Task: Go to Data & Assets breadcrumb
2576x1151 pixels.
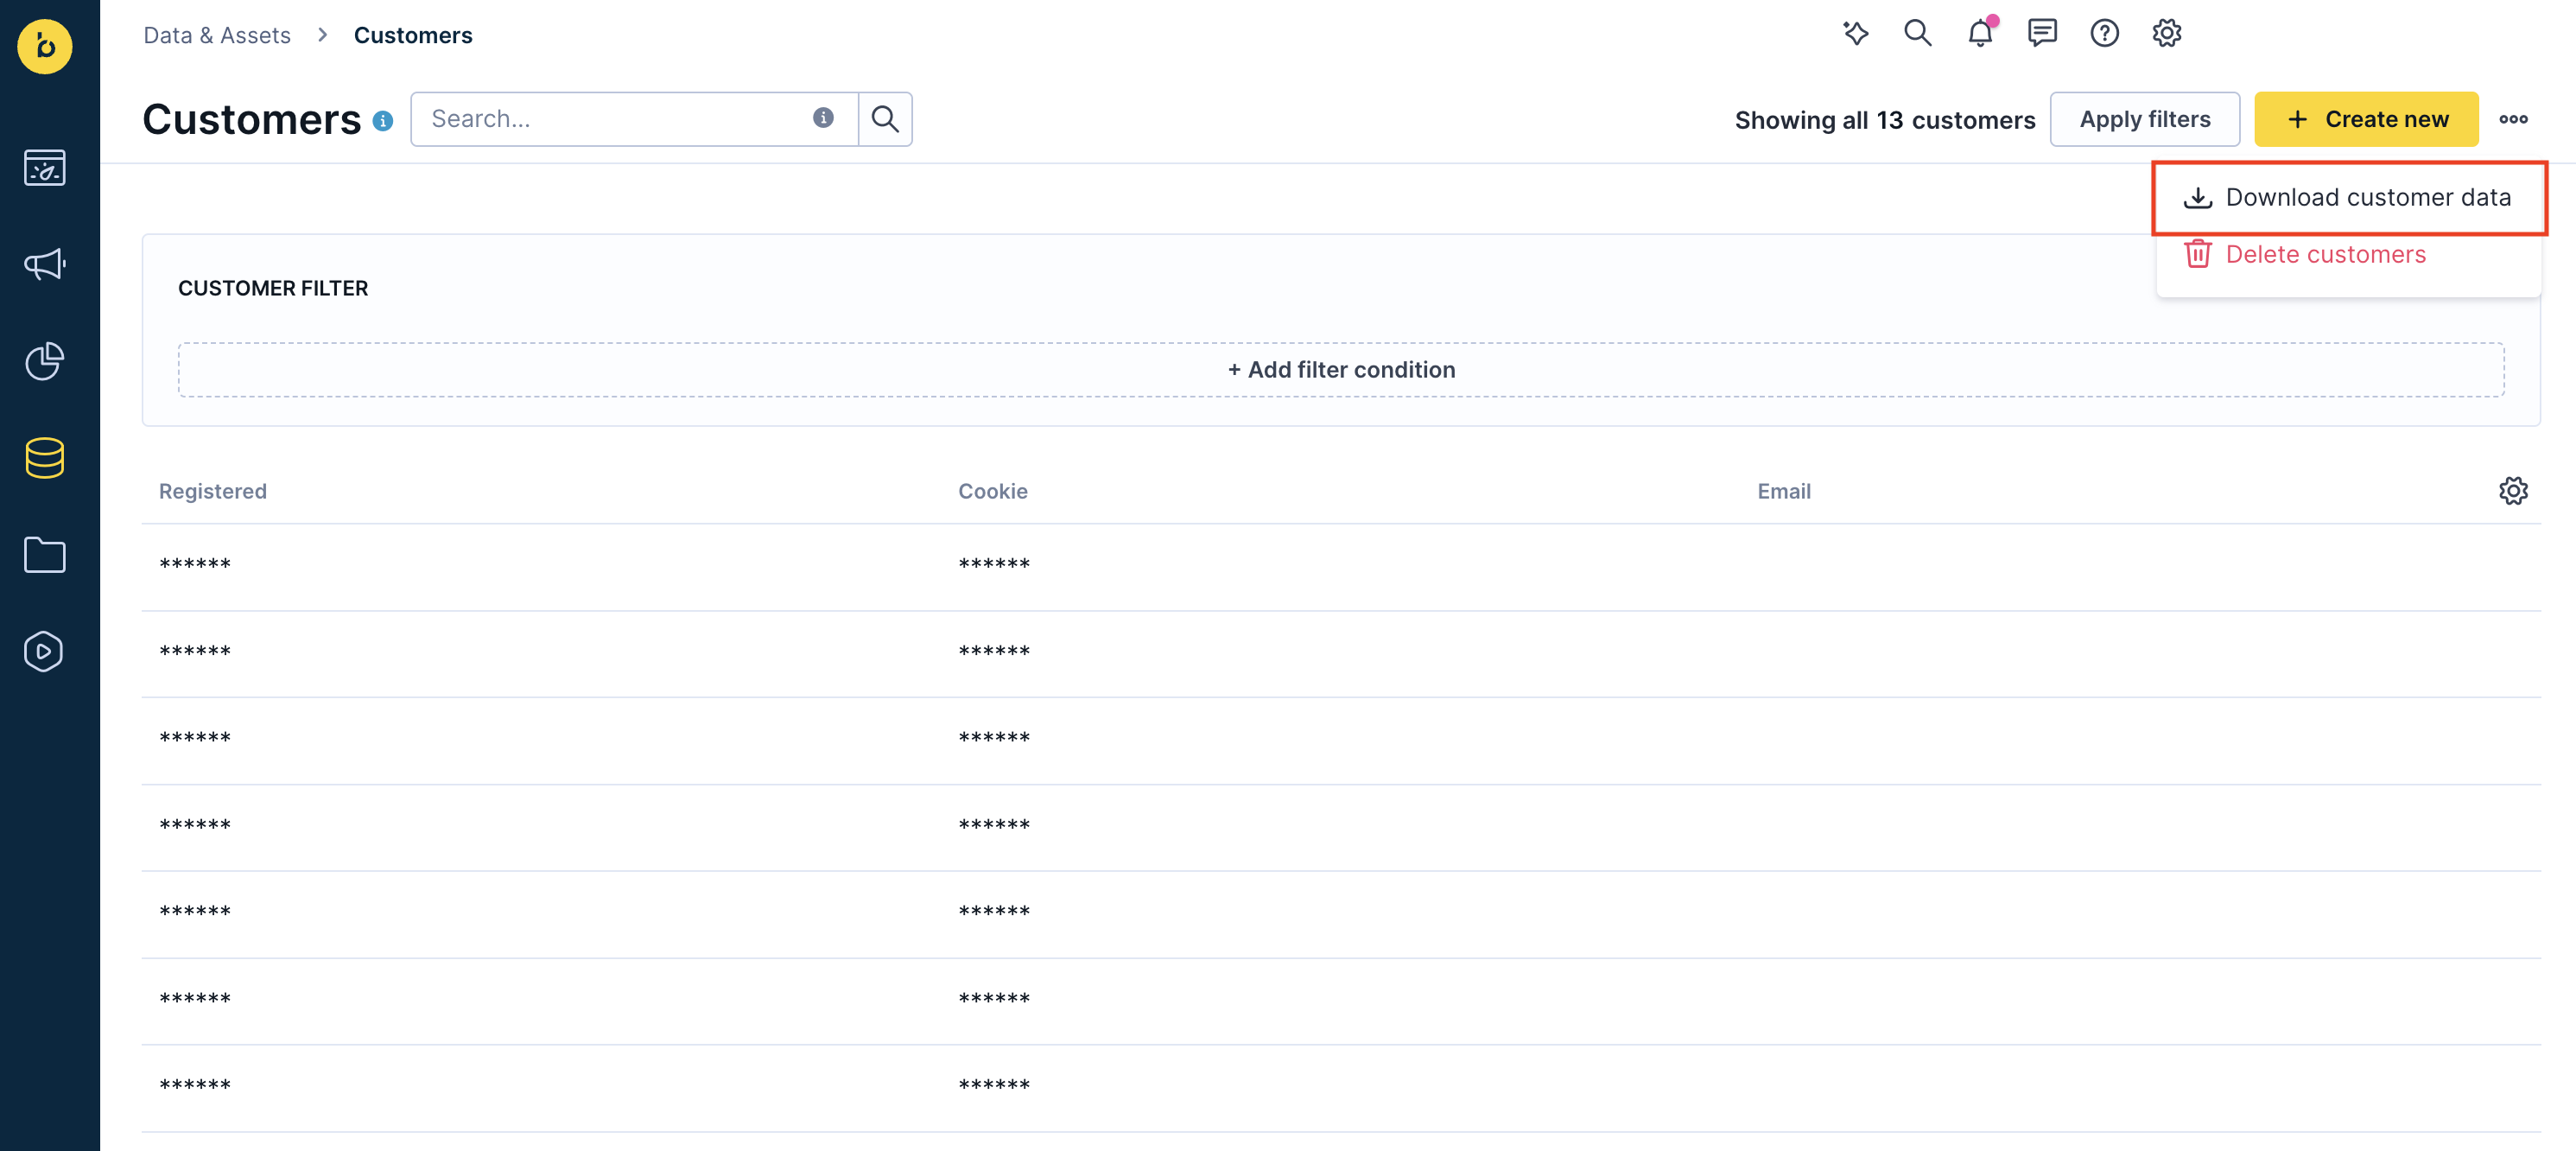Action: tap(217, 35)
